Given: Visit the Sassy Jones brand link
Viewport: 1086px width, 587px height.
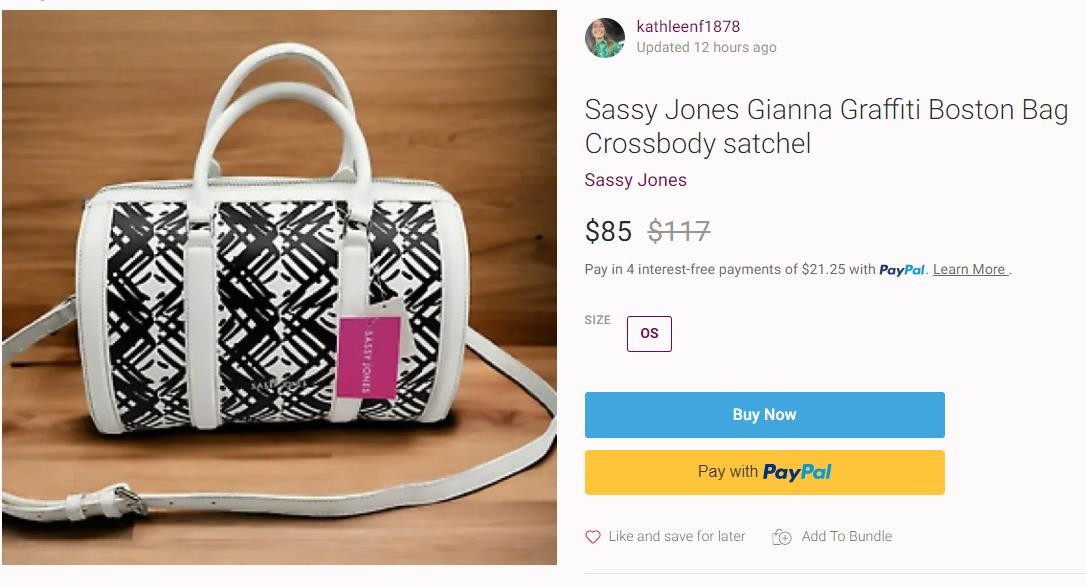Looking at the screenshot, I should click(635, 180).
